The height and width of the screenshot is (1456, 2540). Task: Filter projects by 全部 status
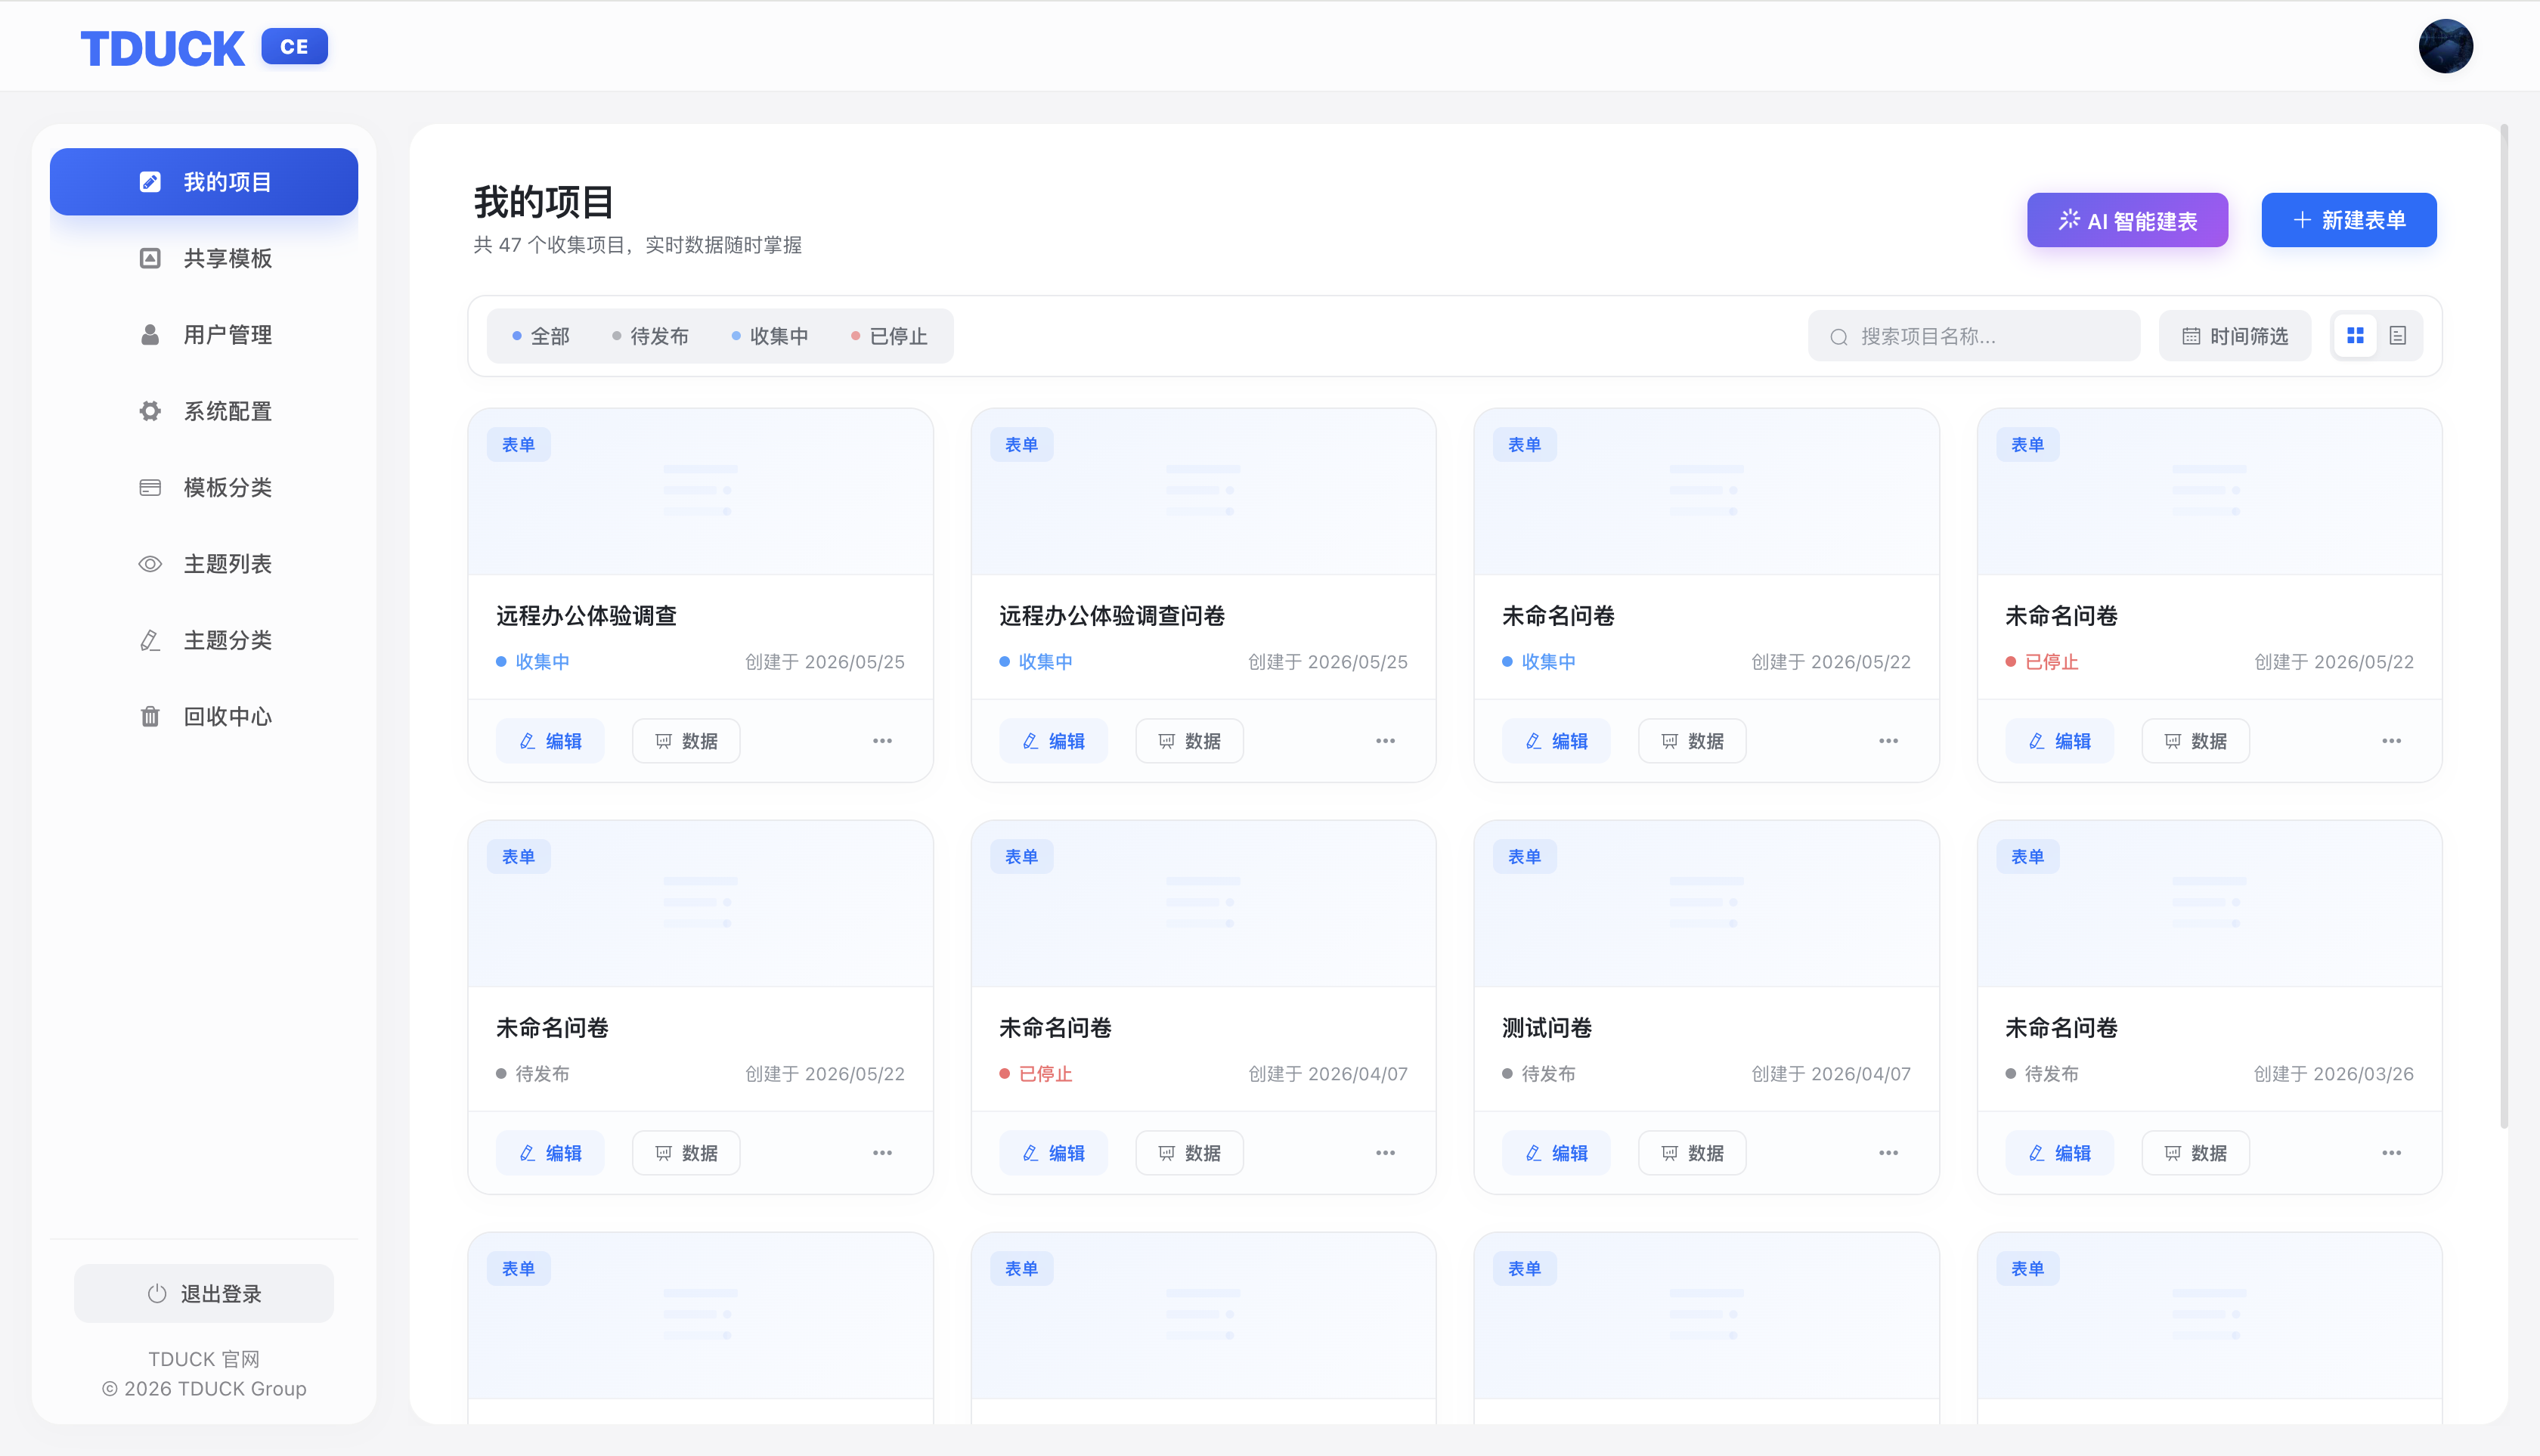coord(541,336)
